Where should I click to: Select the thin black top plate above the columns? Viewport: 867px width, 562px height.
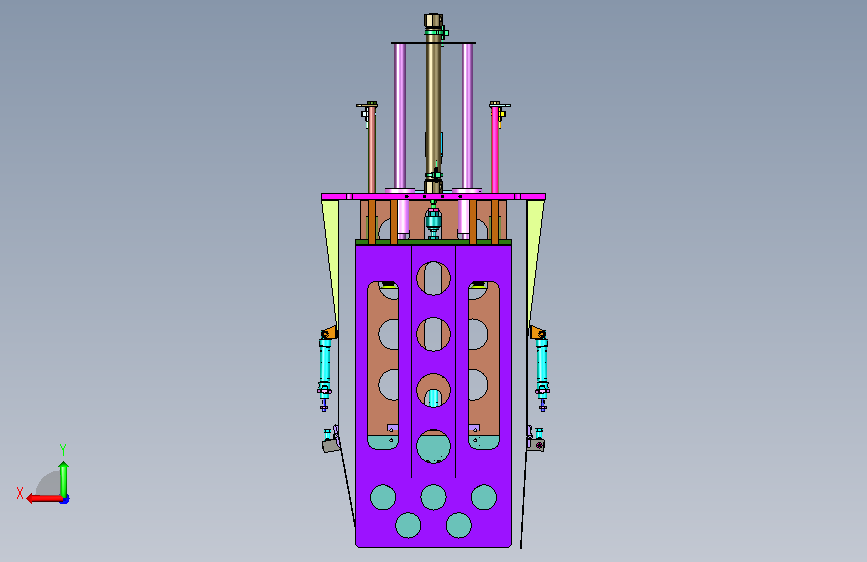434,43
